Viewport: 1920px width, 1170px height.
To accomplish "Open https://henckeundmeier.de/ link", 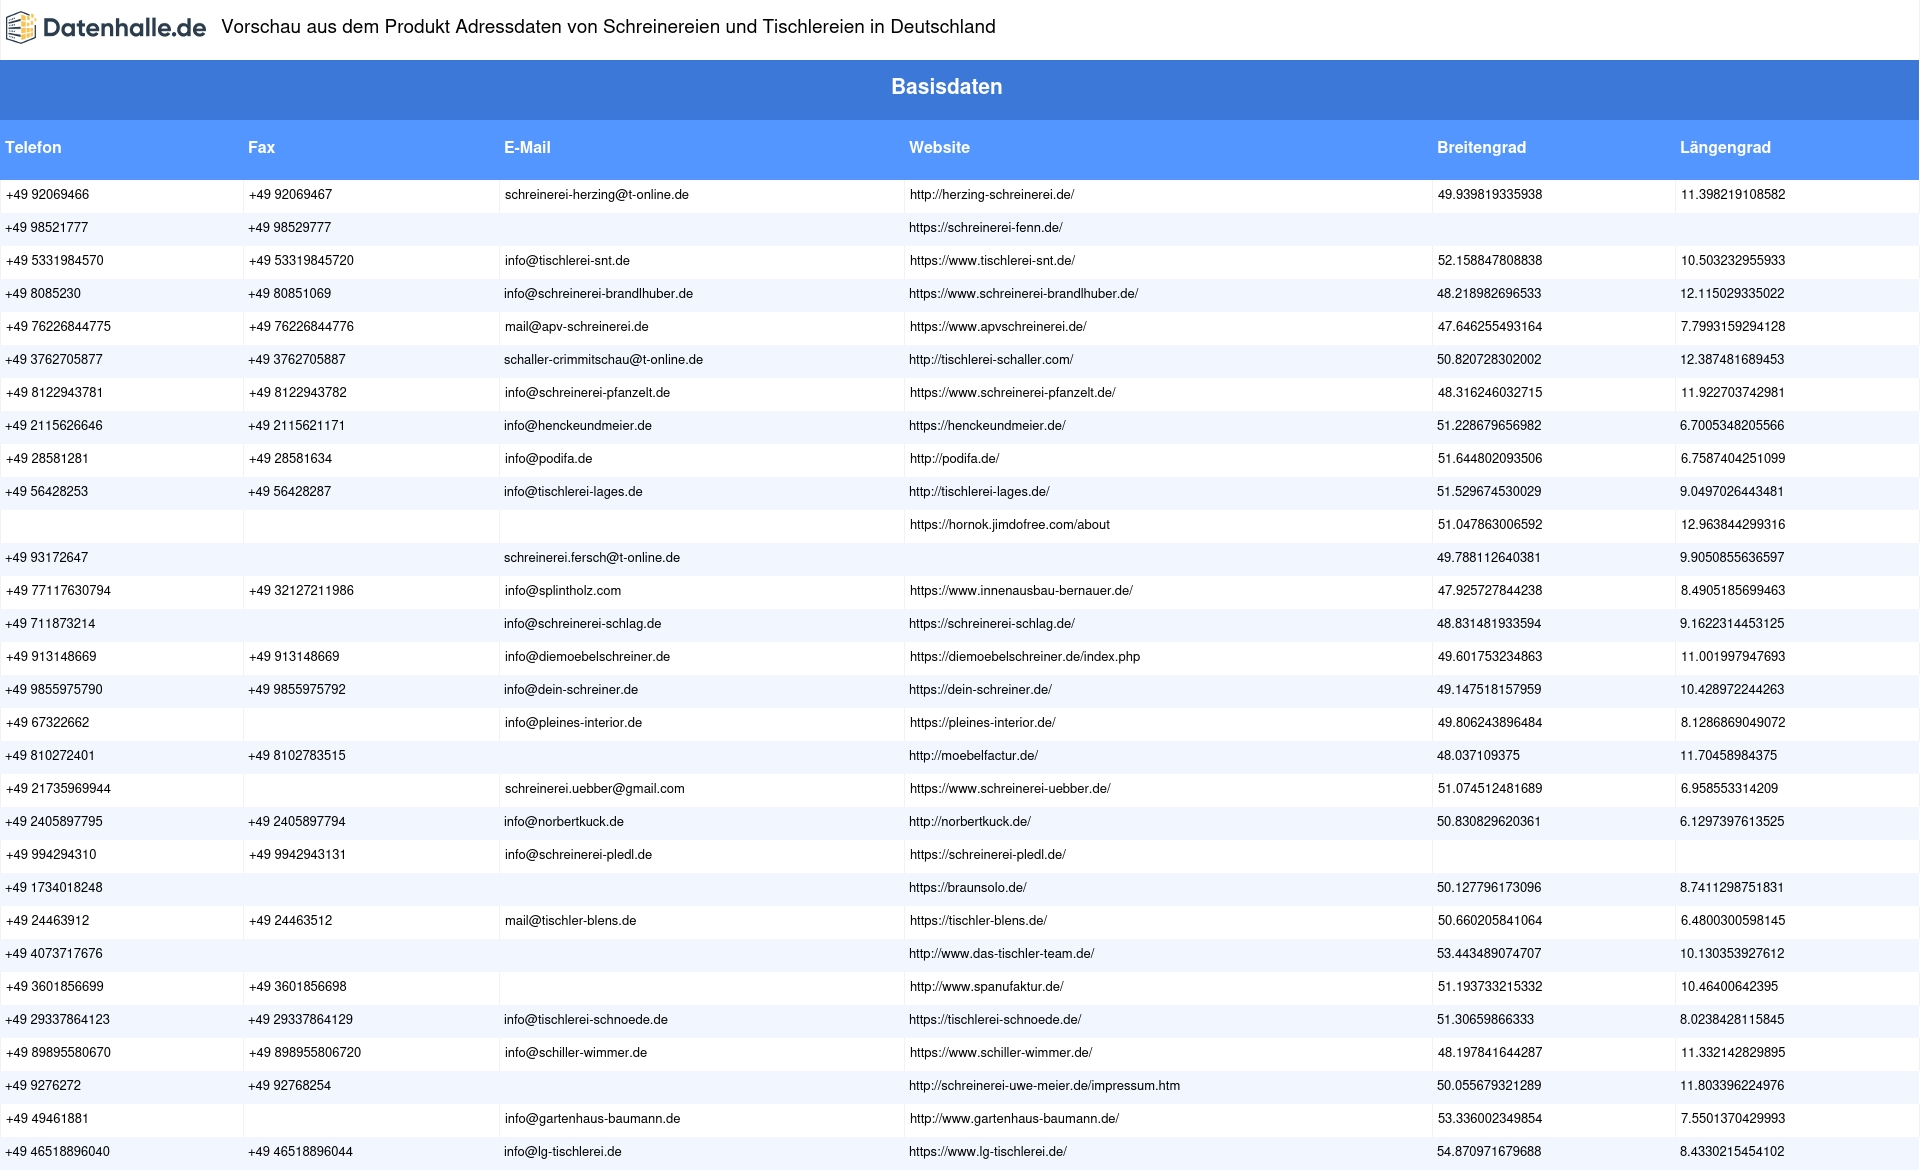I will coord(987,426).
